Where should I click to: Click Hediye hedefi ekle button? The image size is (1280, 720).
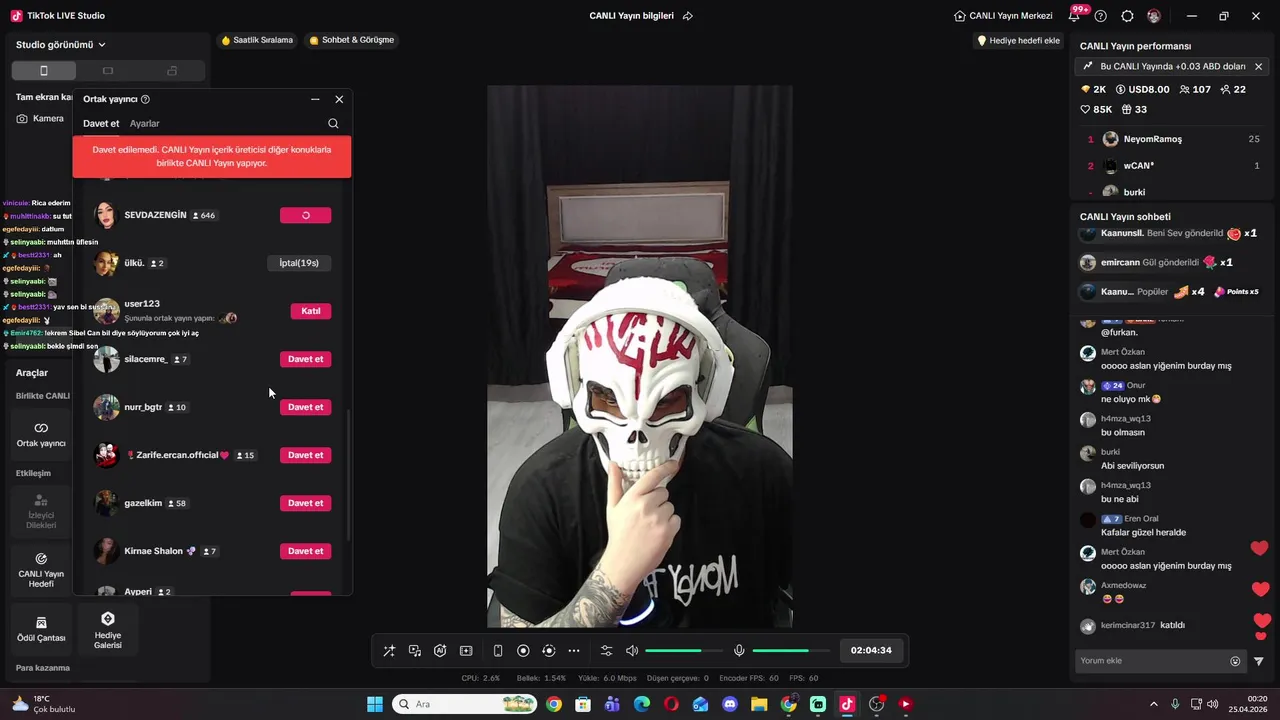click(x=1018, y=41)
